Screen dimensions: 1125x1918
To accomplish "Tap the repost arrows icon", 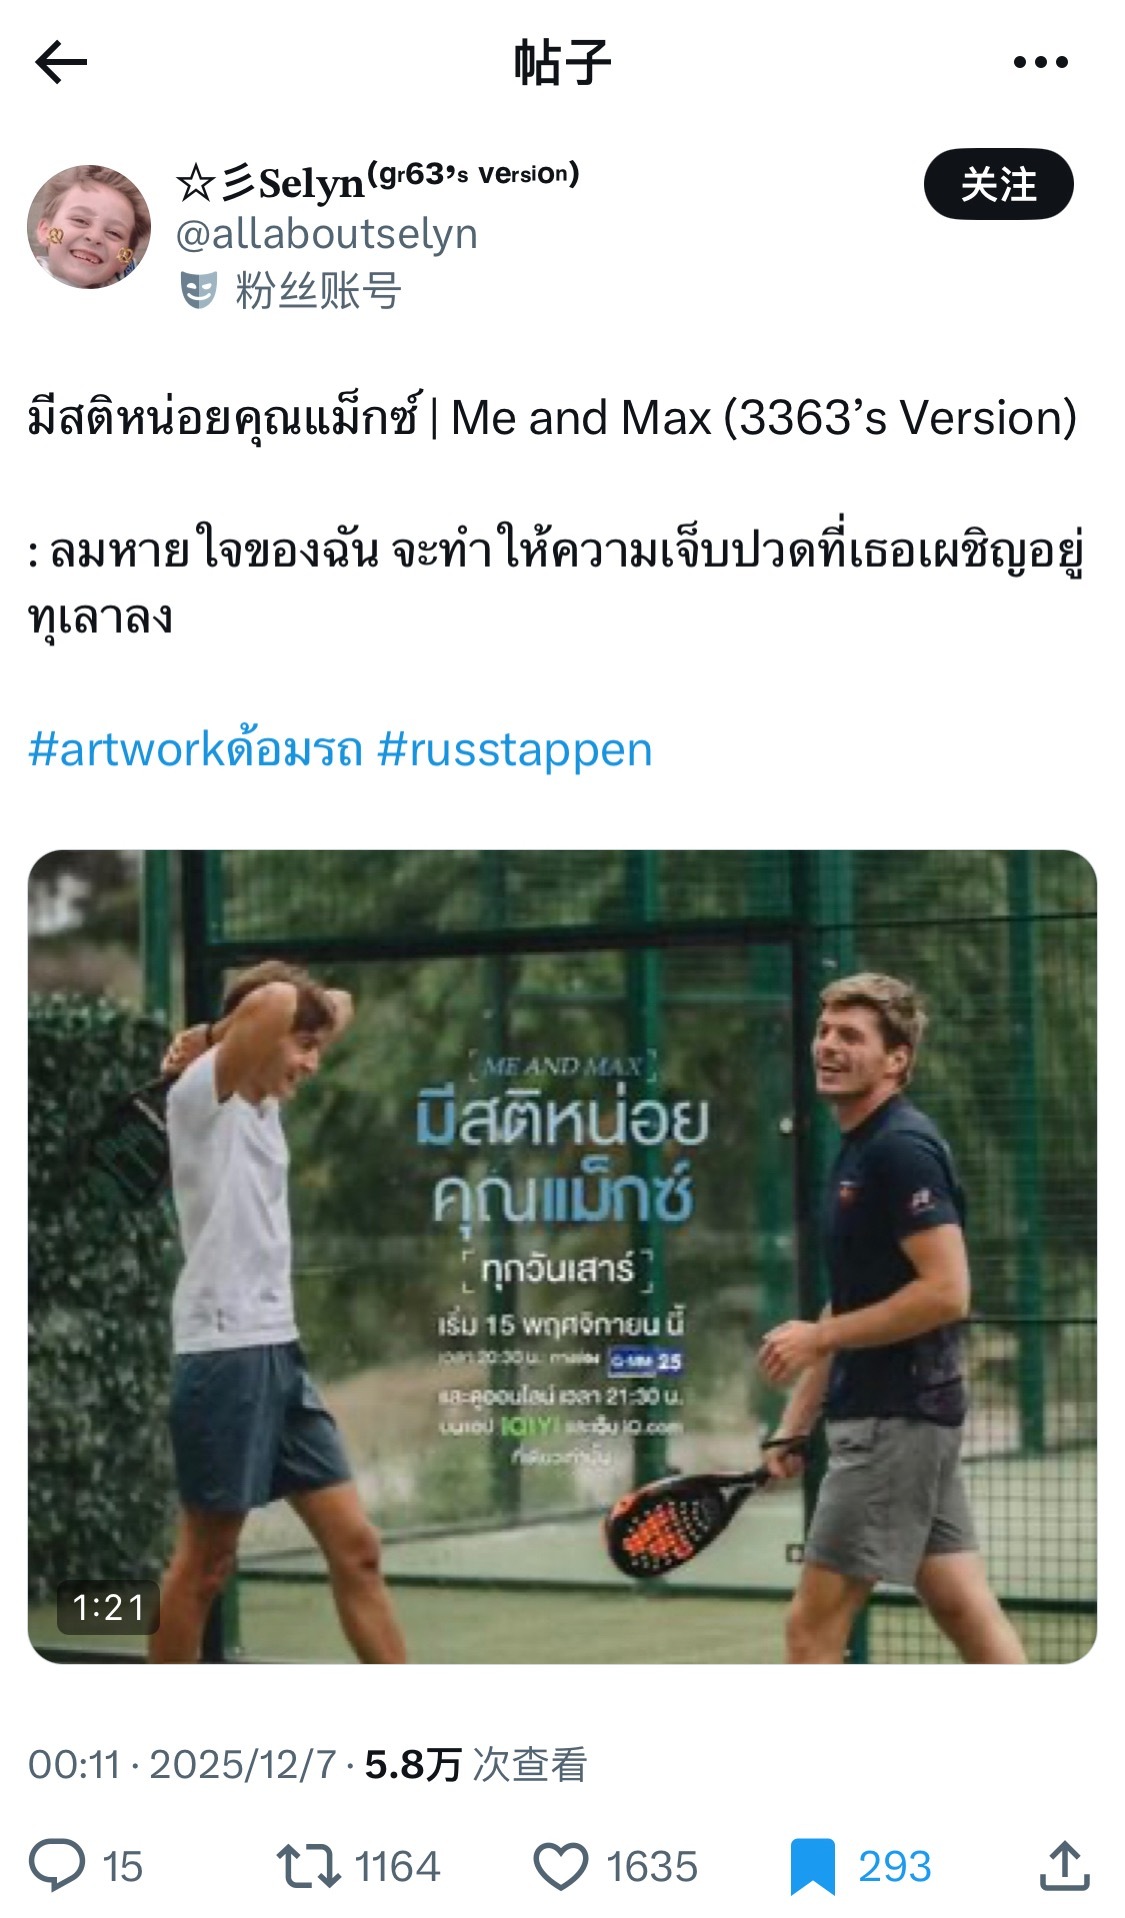I will pyautogui.click(x=309, y=1866).
